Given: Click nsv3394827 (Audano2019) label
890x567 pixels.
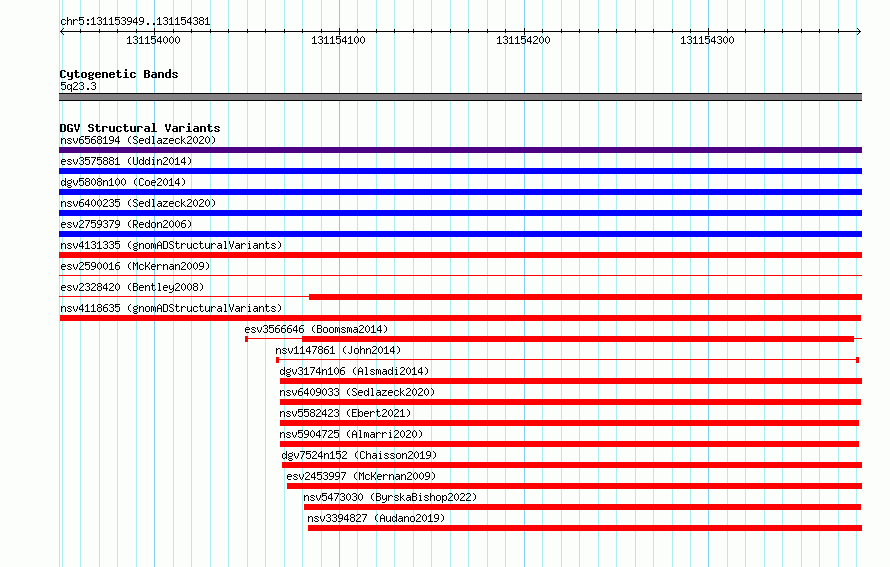Looking at the screenshot, I should click(376, 518).
